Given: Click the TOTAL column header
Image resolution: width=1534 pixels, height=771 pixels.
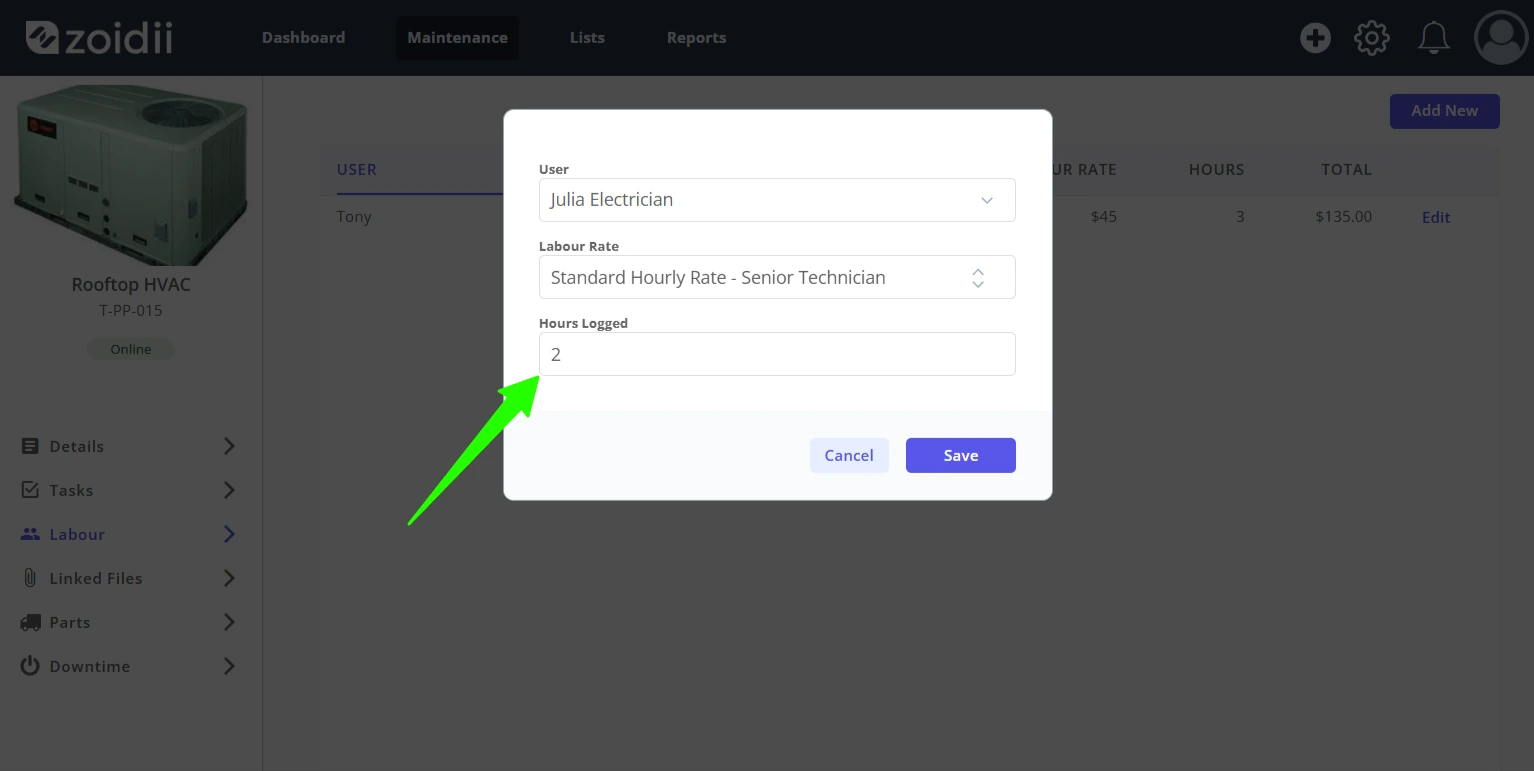Looking at the screenshot, I should [x=1346, y=170].
